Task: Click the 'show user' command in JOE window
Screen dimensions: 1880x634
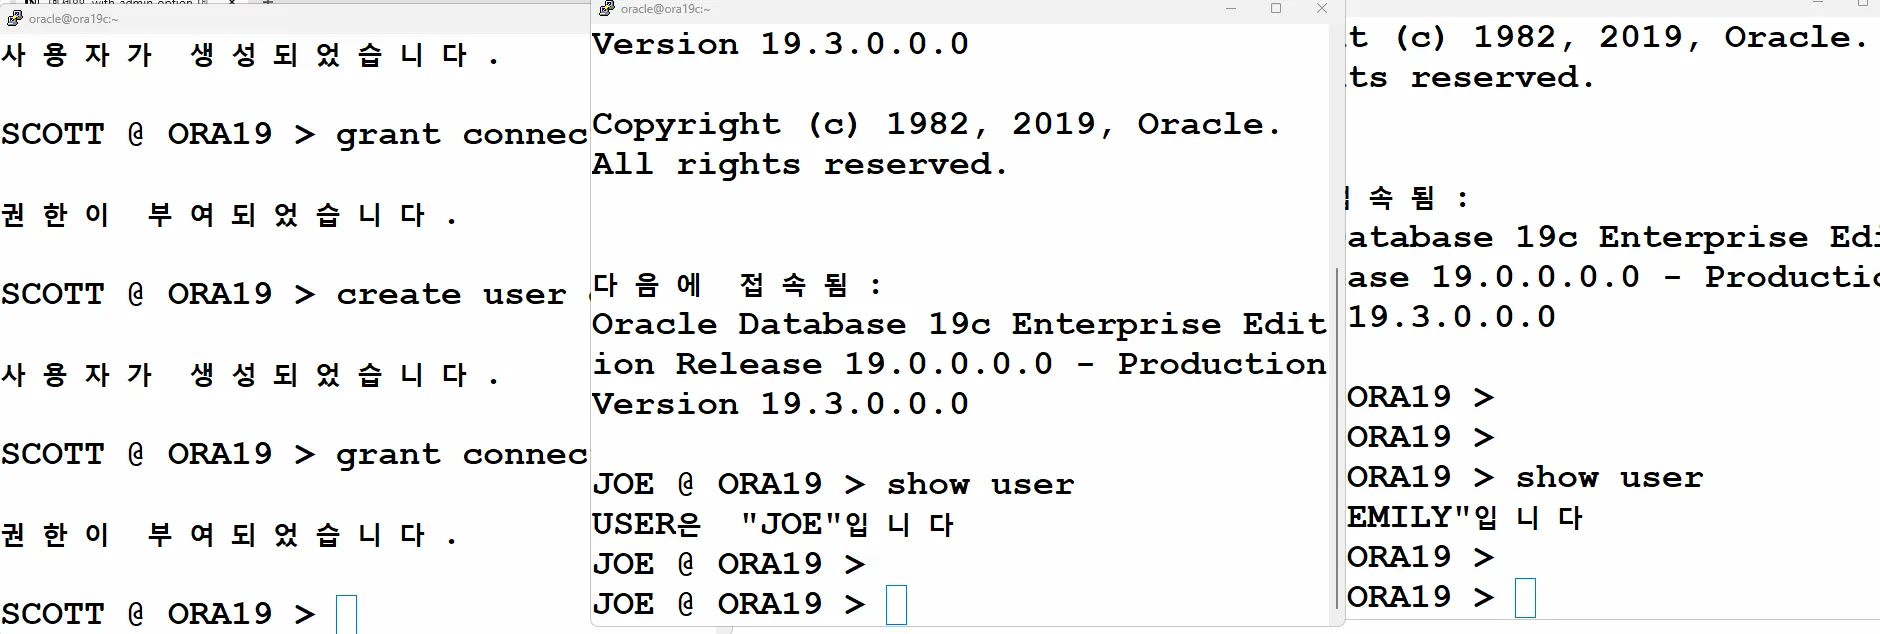Action: pos(980,485)
